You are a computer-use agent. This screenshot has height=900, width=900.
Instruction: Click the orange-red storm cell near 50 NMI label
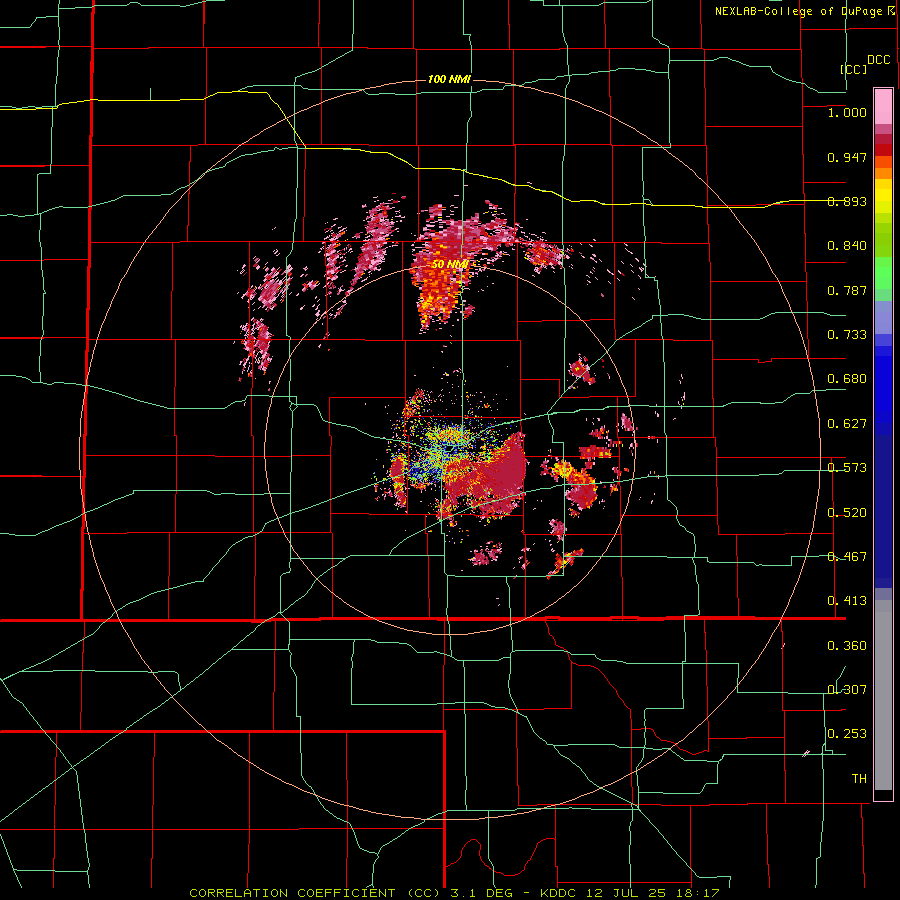click(x=439, y=287)
